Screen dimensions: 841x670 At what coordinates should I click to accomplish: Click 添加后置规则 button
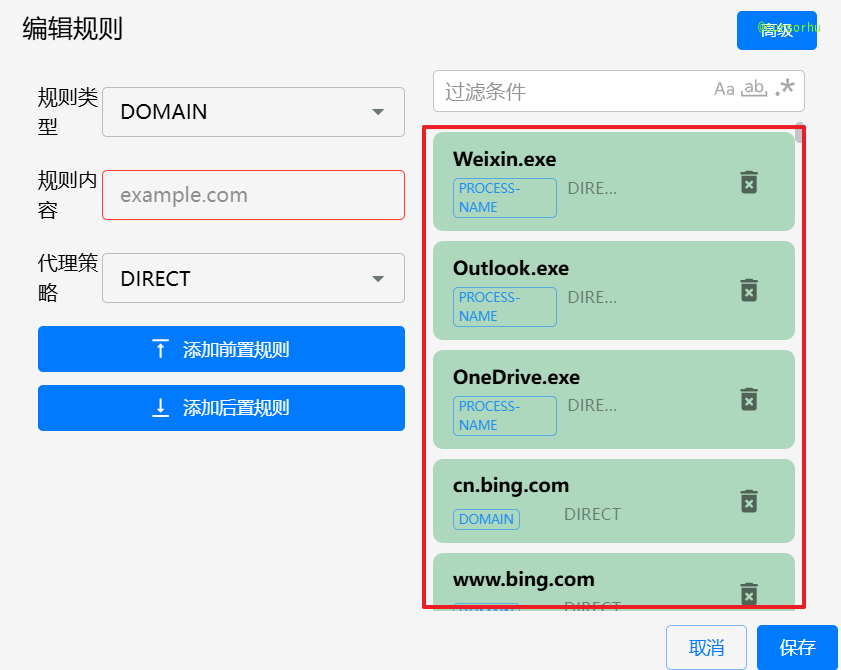coord(221,408)
